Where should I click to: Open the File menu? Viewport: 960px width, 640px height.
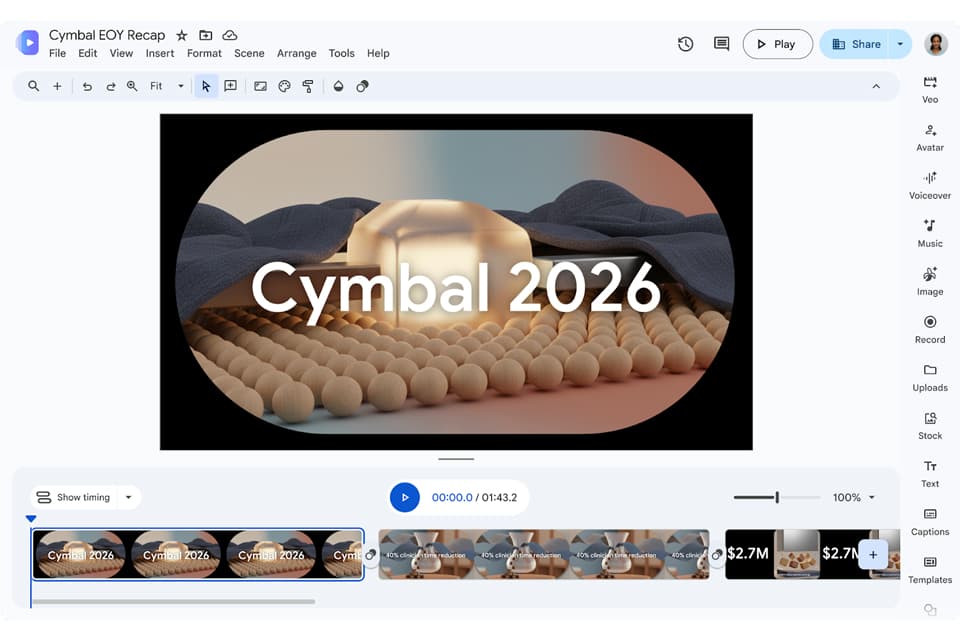[57, 53]
